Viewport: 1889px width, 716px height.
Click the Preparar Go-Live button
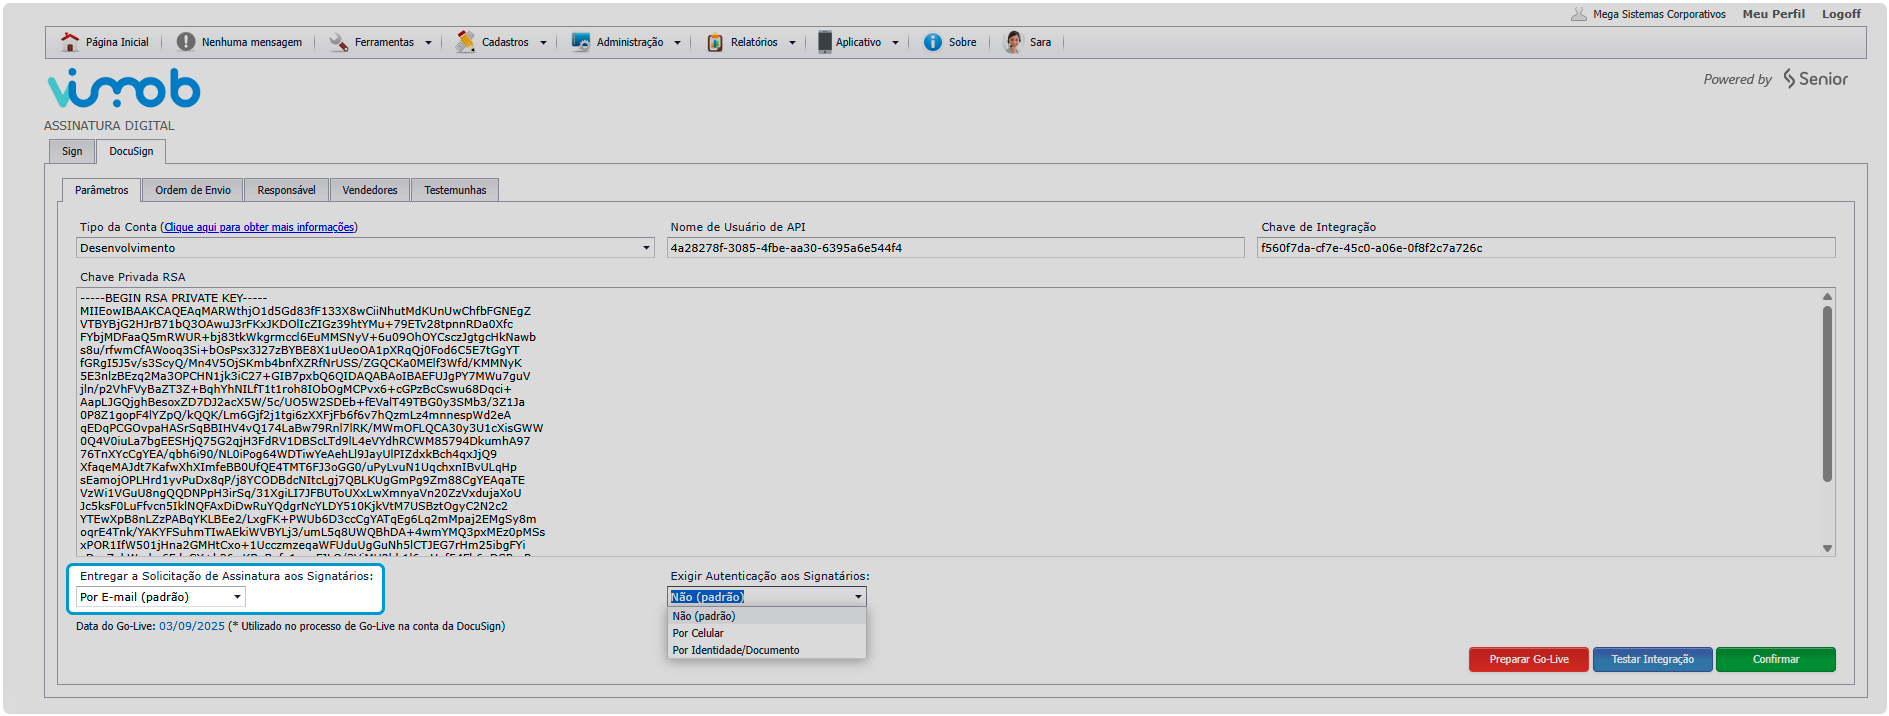[1529, 659]
